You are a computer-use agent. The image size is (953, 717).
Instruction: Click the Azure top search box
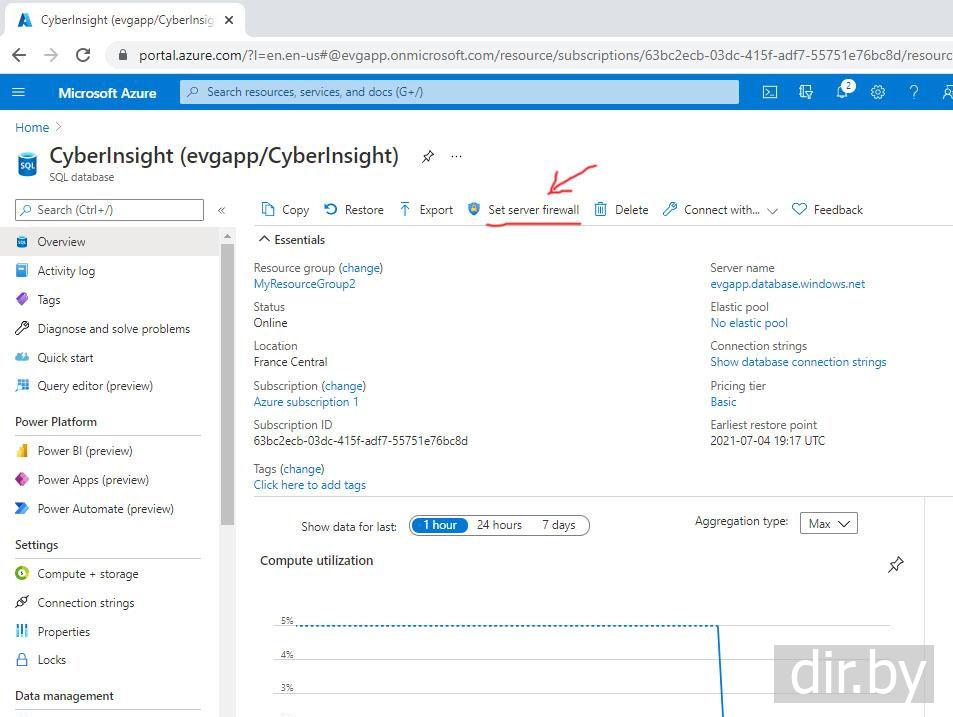coord(460,92)
